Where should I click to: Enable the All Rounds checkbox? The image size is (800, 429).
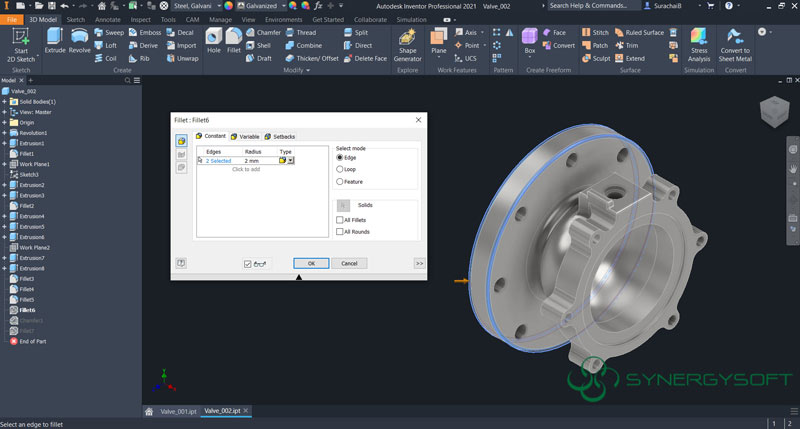point(339,232)
